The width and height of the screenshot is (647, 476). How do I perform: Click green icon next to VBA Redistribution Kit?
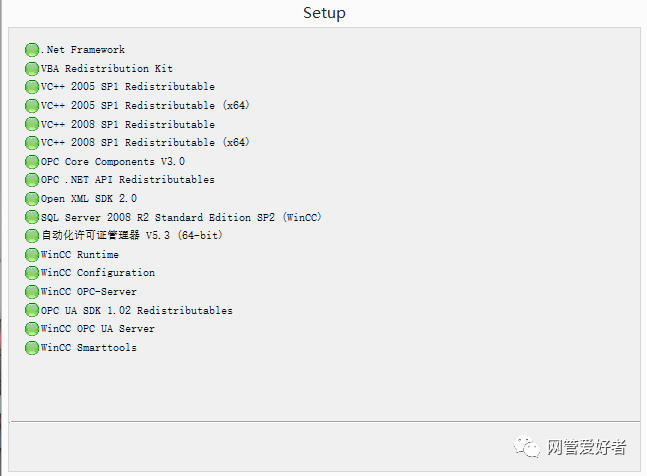click(x=33, y=69)
